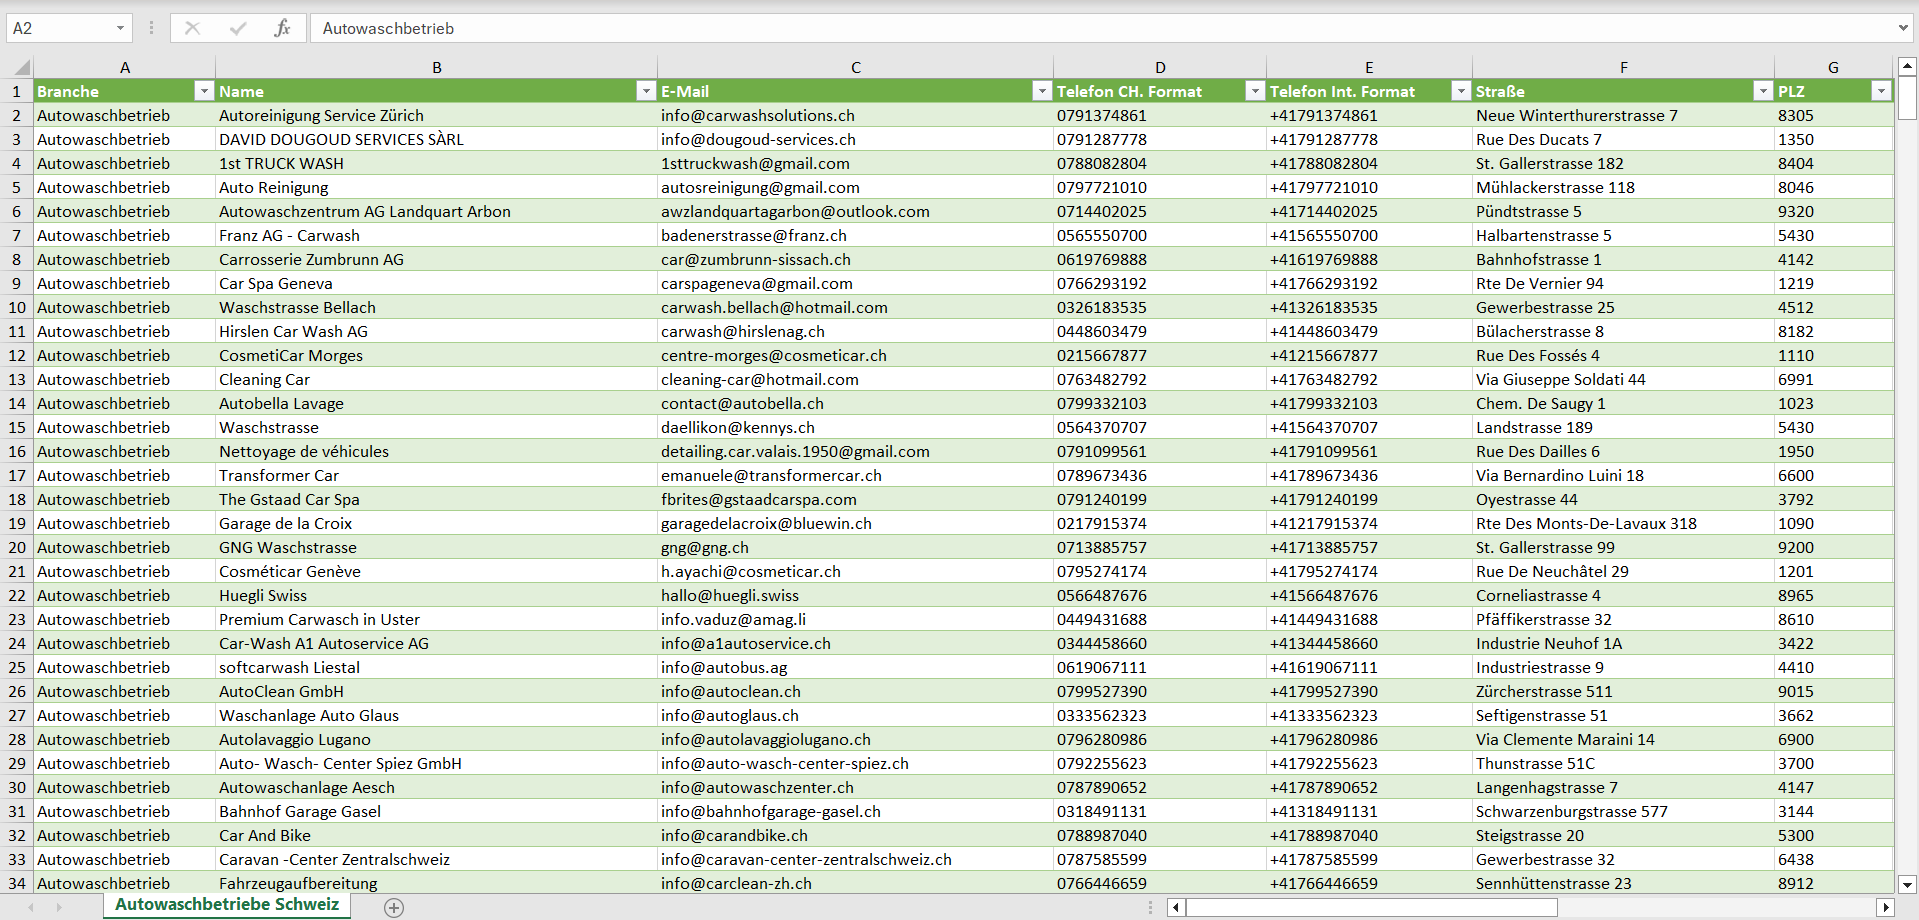Open the Branche column filter dropdown

coord(204,91)
